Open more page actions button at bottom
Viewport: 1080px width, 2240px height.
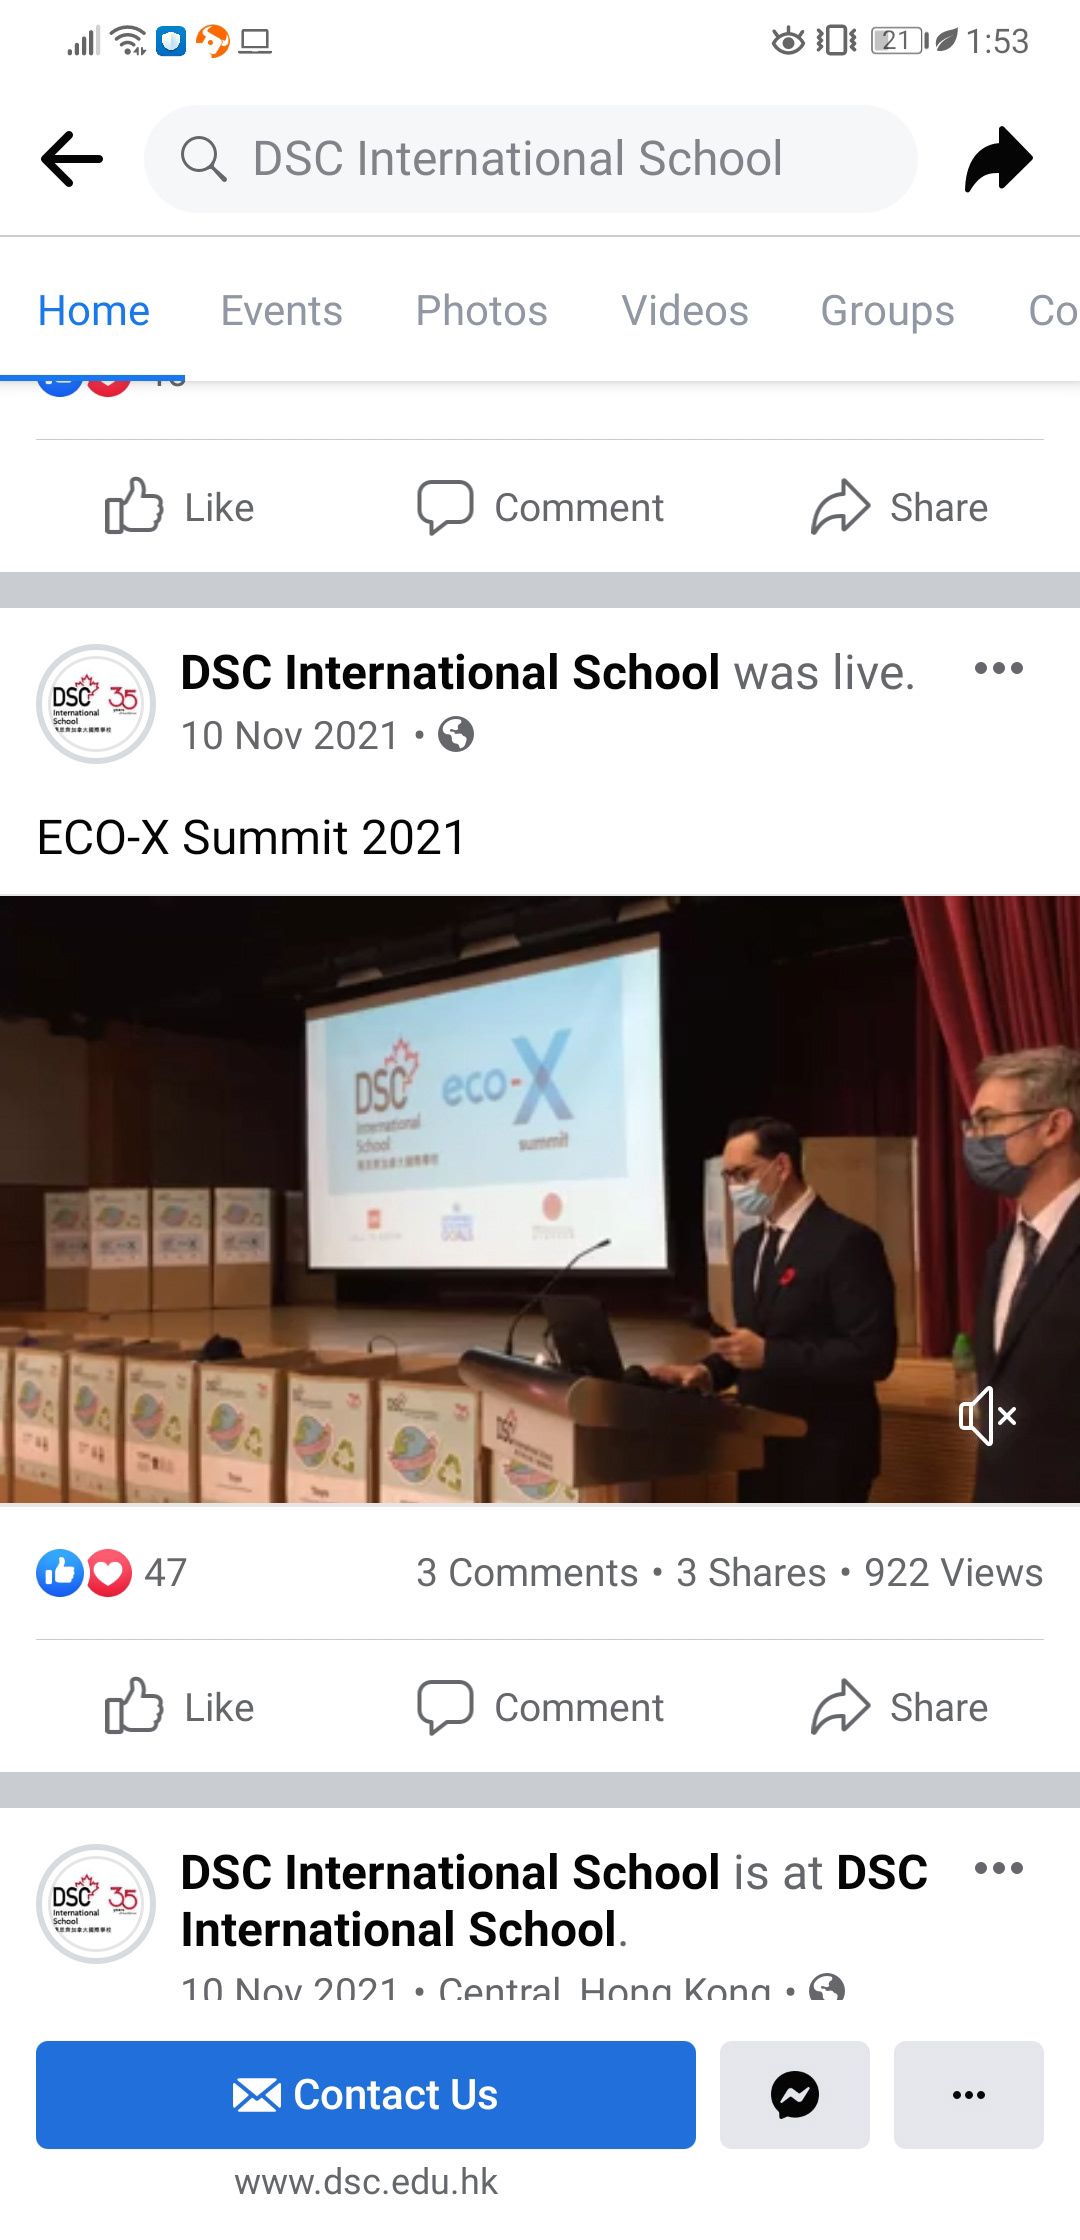tap(968, 2094)
